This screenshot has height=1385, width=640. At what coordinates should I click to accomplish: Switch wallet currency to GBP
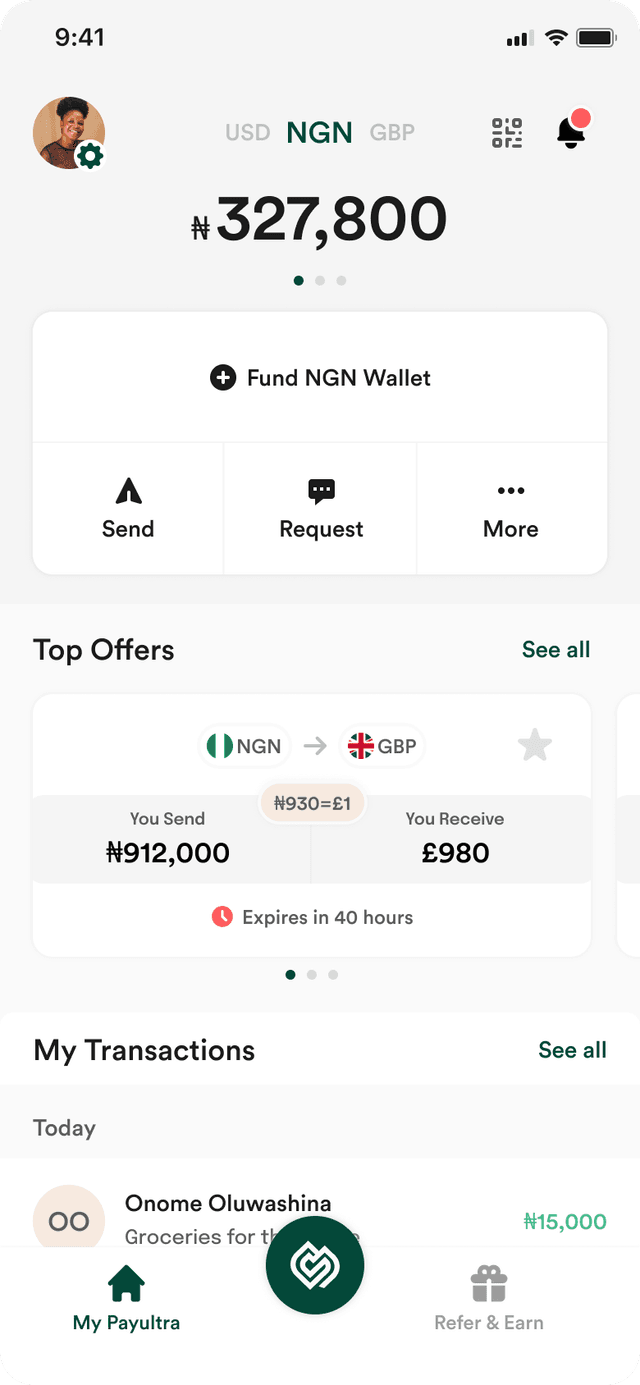point(392,132)
